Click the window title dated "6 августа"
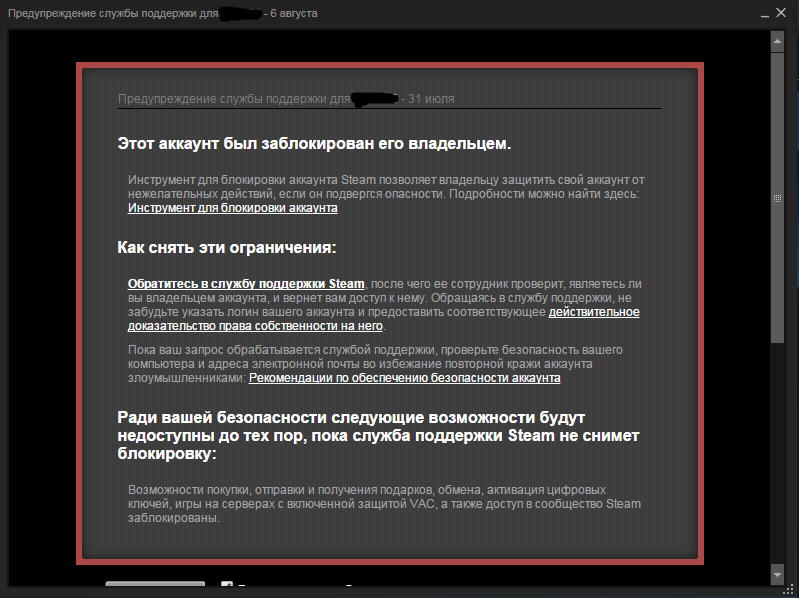The image size is (799, 598). pos(163,13)
